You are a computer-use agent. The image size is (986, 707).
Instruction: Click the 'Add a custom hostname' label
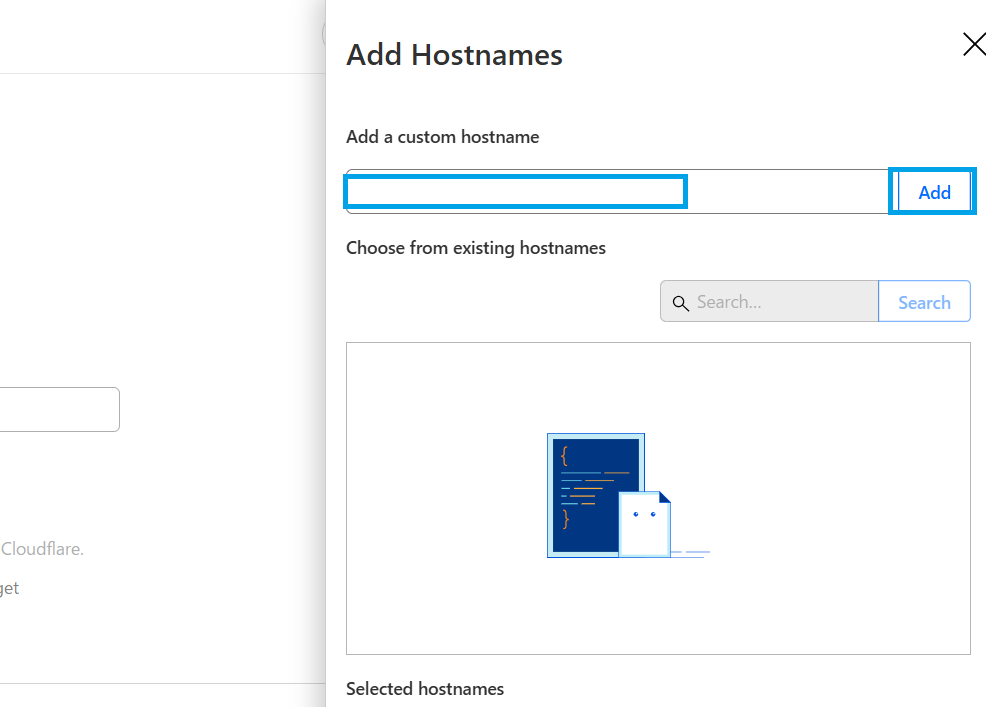[442, 137]
